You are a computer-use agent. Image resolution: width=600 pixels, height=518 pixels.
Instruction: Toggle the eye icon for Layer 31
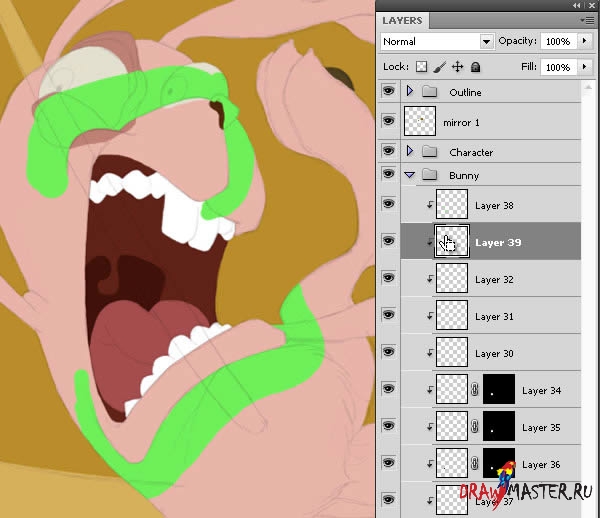pos(388,314)
